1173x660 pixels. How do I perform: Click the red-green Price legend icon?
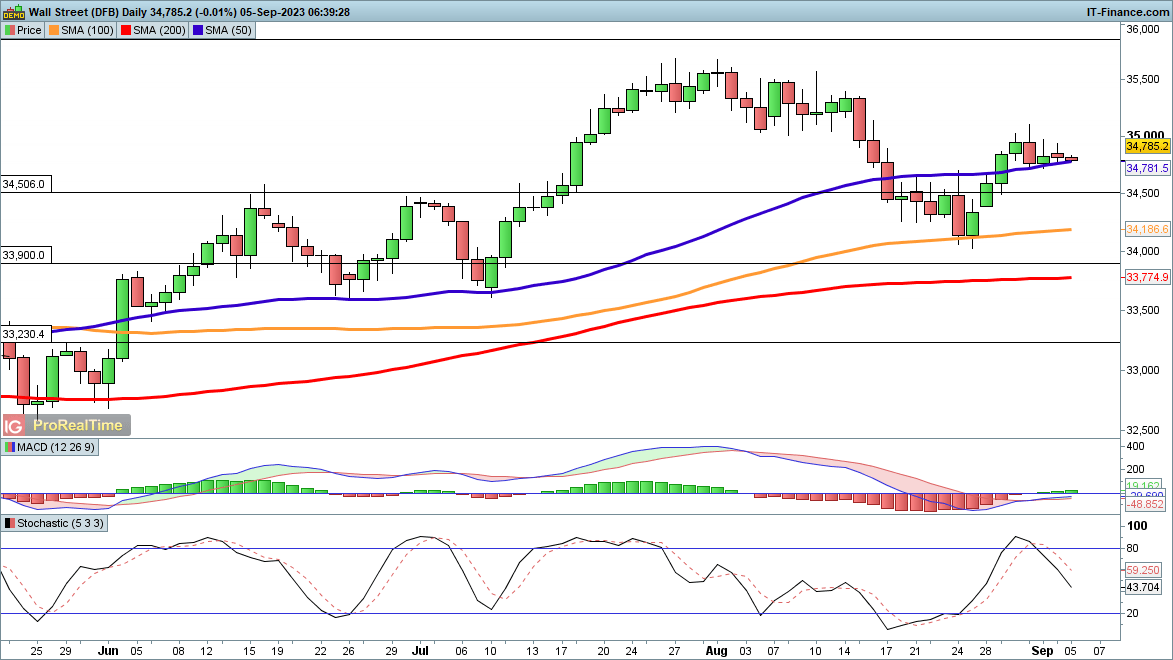[10, 30]
